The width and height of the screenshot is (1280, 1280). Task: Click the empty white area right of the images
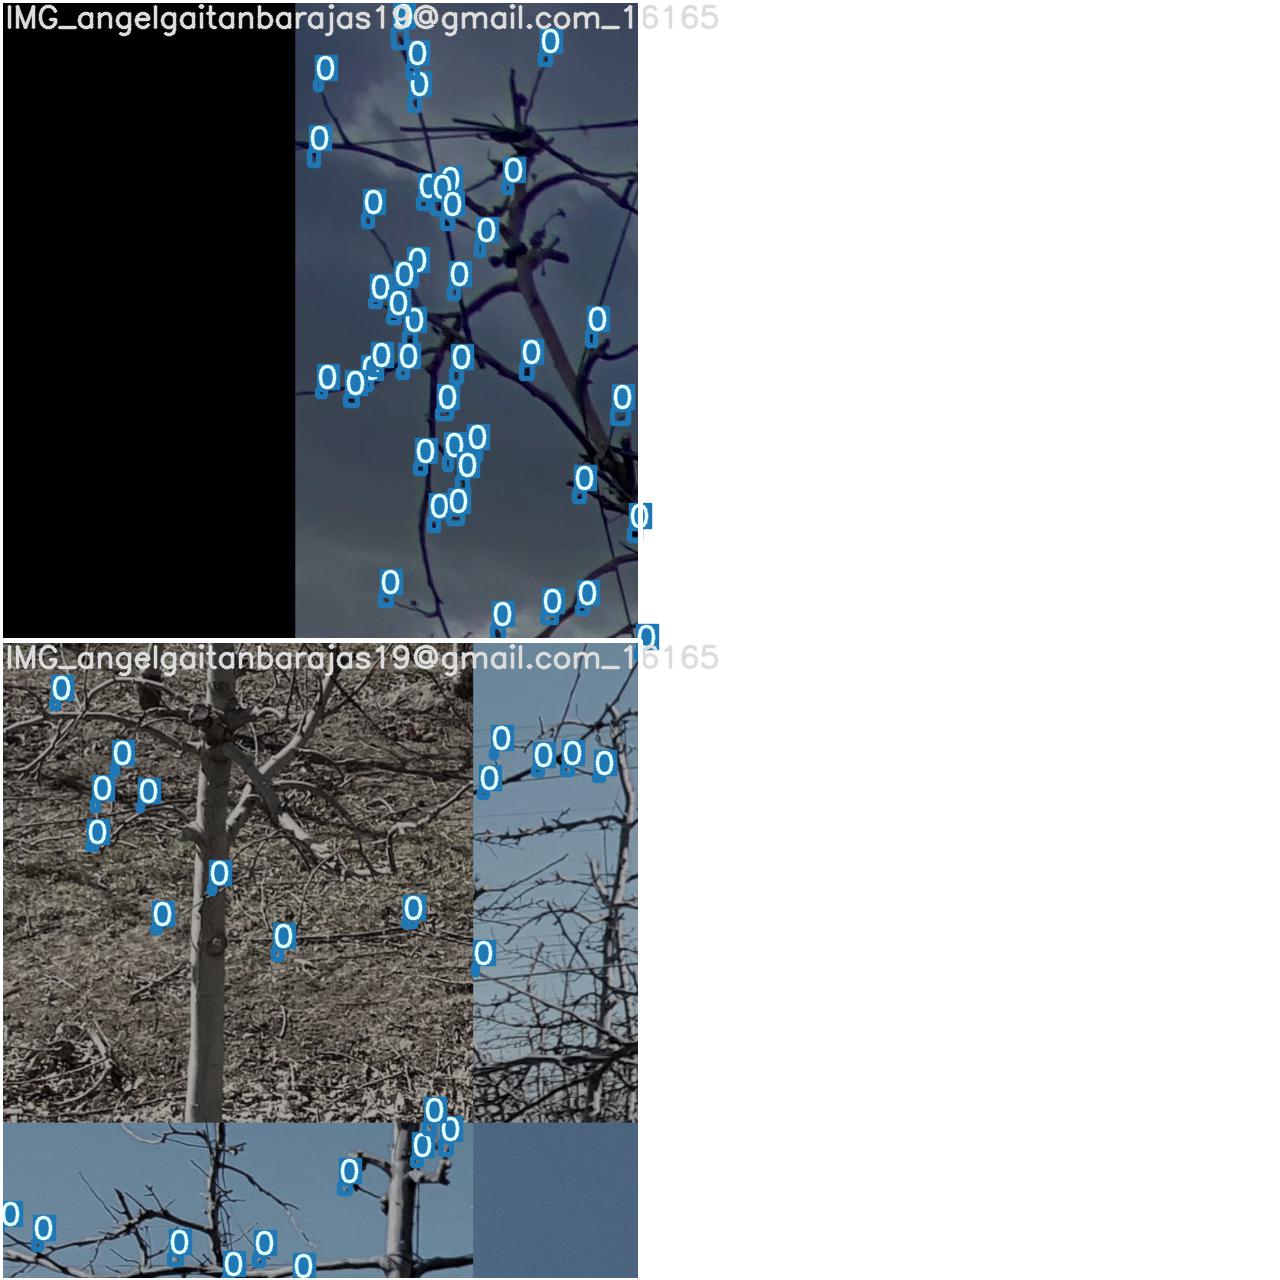coord(960,640)
